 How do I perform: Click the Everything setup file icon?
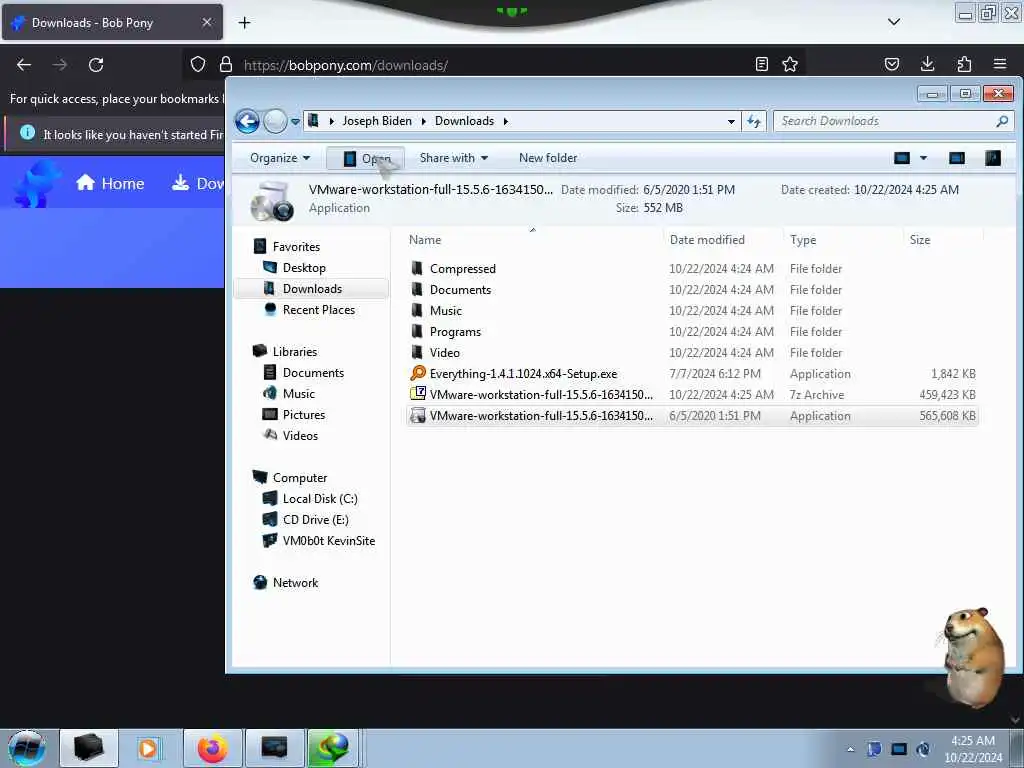(417, 373)
